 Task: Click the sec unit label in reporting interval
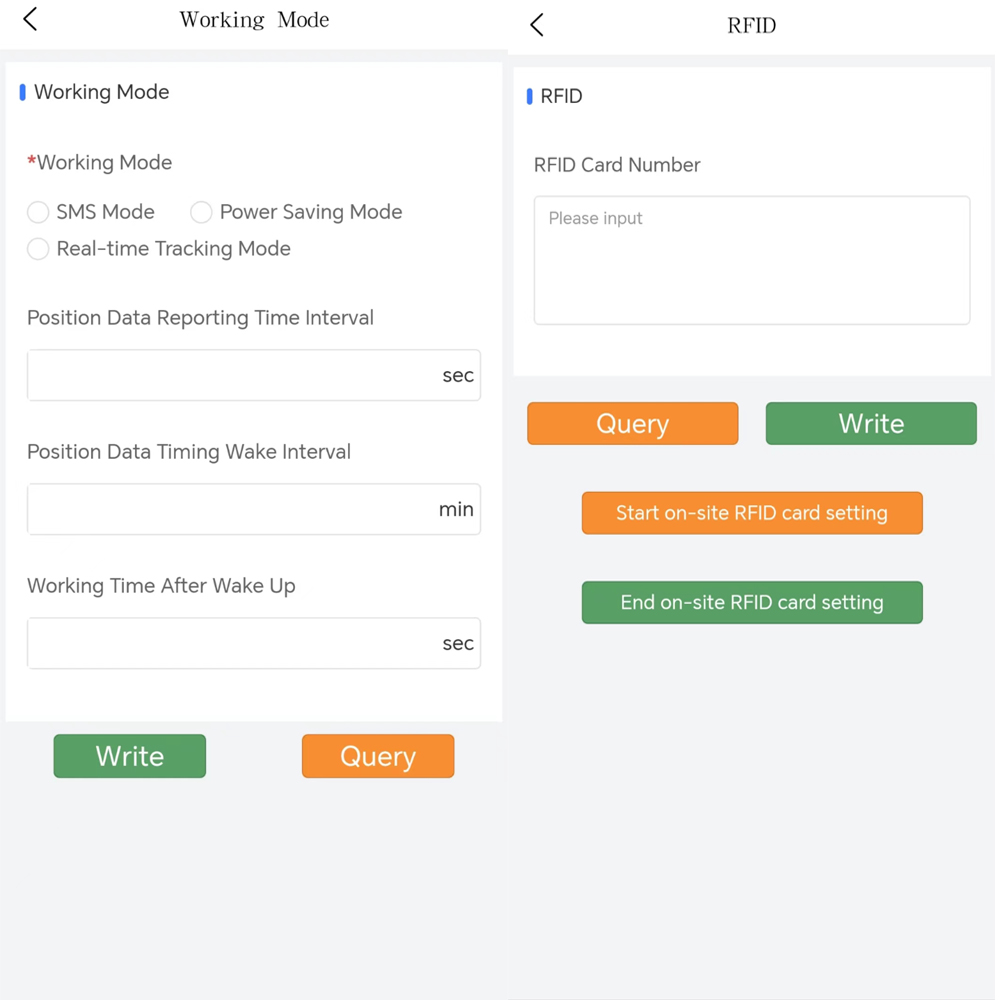tap(458, 375)
